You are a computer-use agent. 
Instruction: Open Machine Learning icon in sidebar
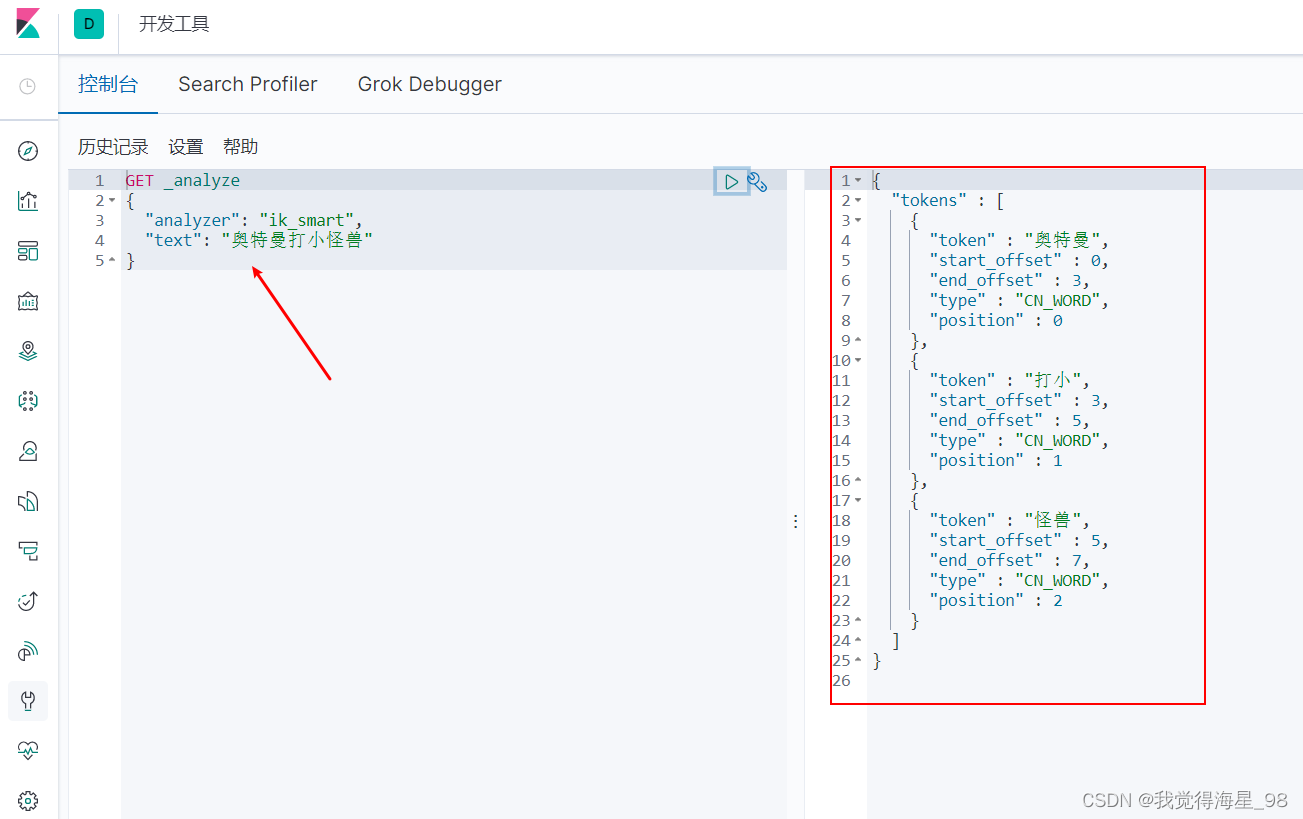28,401
